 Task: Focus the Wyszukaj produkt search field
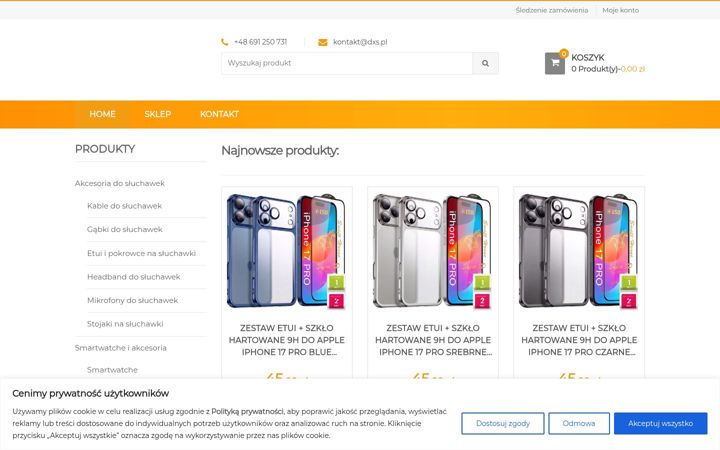(x=347, y=63)
